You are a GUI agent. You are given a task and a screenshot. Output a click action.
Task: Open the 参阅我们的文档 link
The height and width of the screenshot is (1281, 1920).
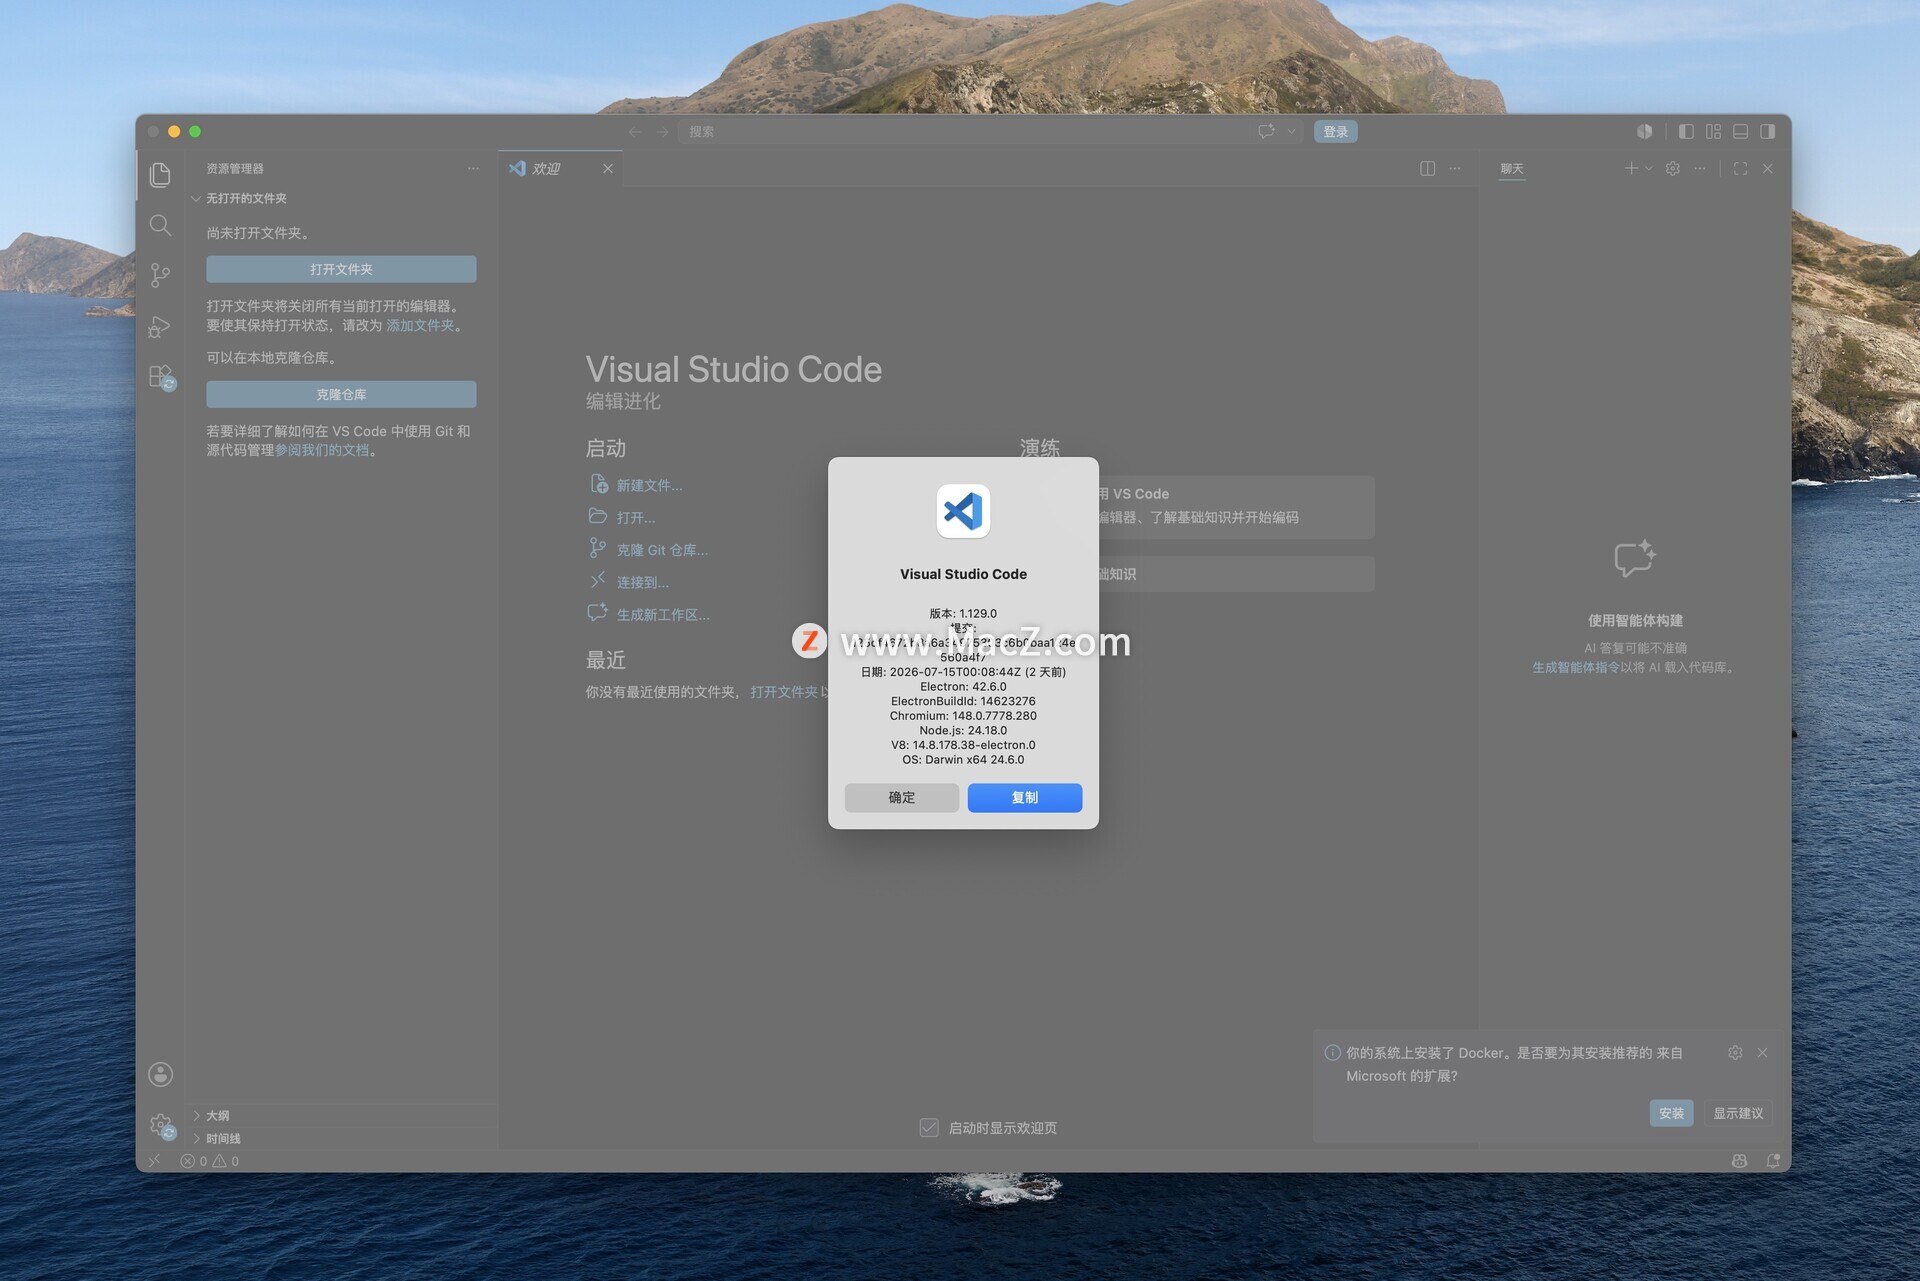pos(322,450)
